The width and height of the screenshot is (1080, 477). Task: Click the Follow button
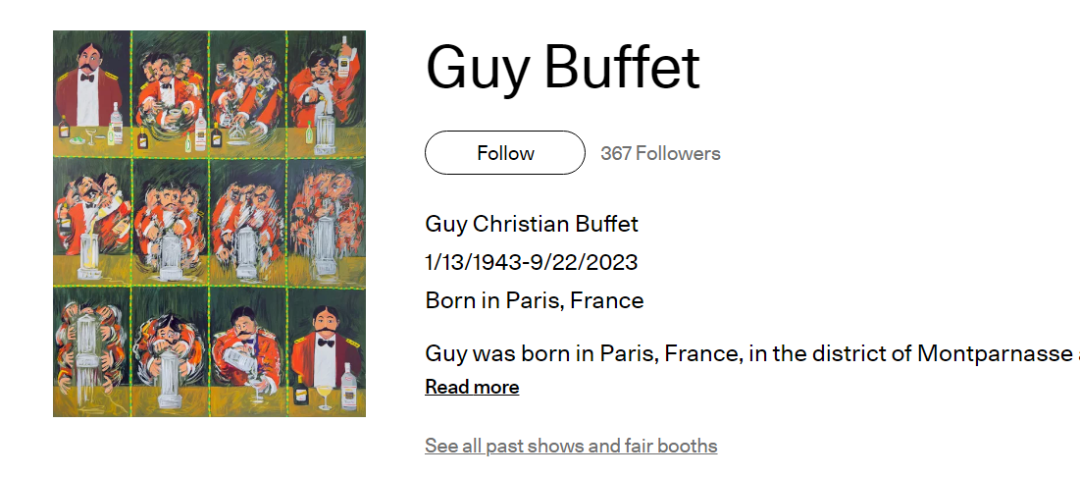point(505,153)
